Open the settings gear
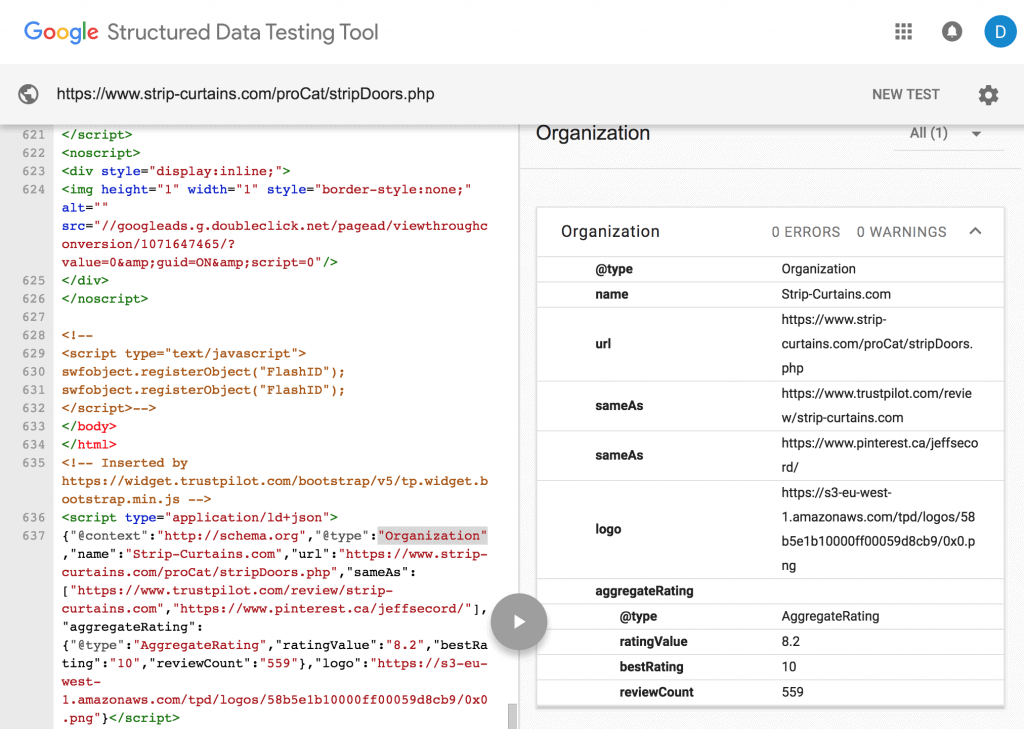1024x729 pixels. (x=988, y=95)
